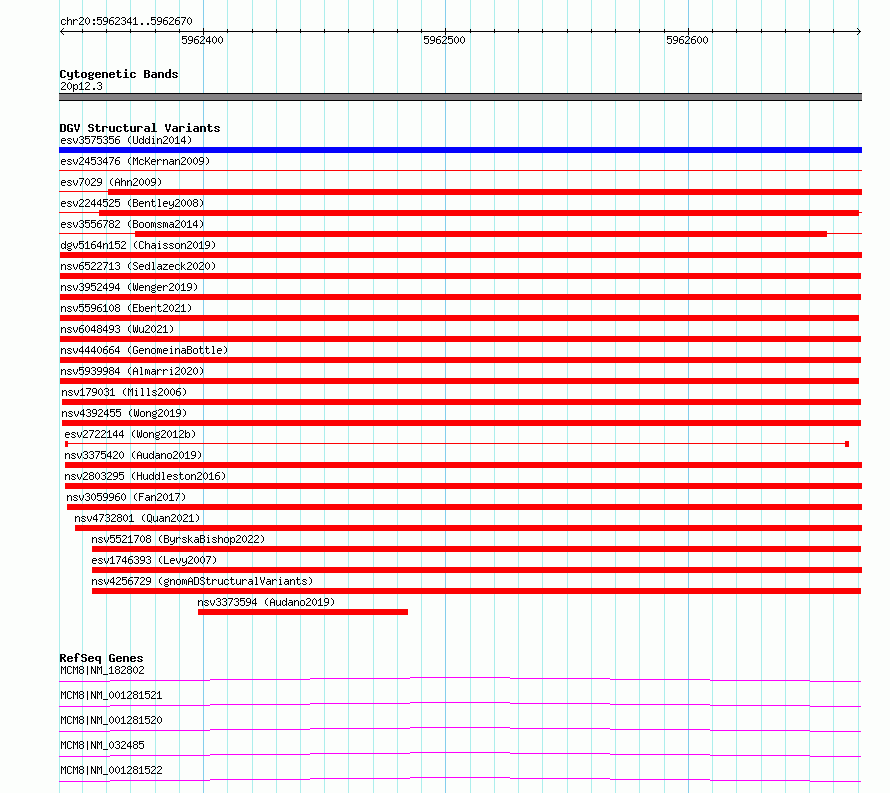Click the short red nsv3373594 variant bar
The image size is (890, 793).
303,612
